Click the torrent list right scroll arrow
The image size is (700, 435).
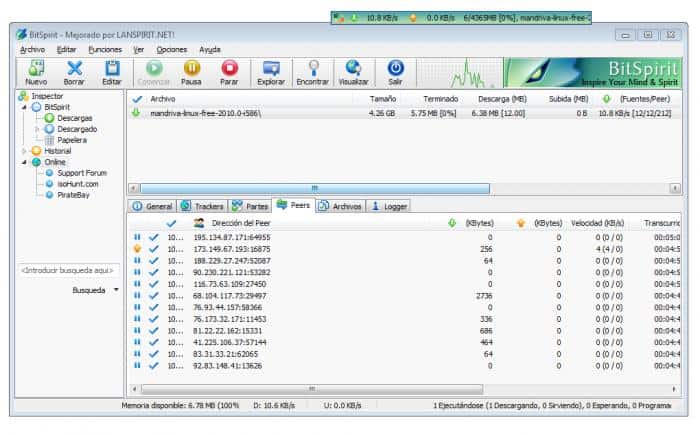pos(675,188)
